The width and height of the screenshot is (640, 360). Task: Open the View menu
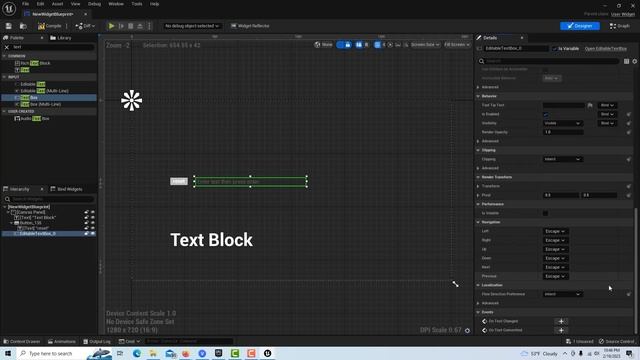coord(76,4)
